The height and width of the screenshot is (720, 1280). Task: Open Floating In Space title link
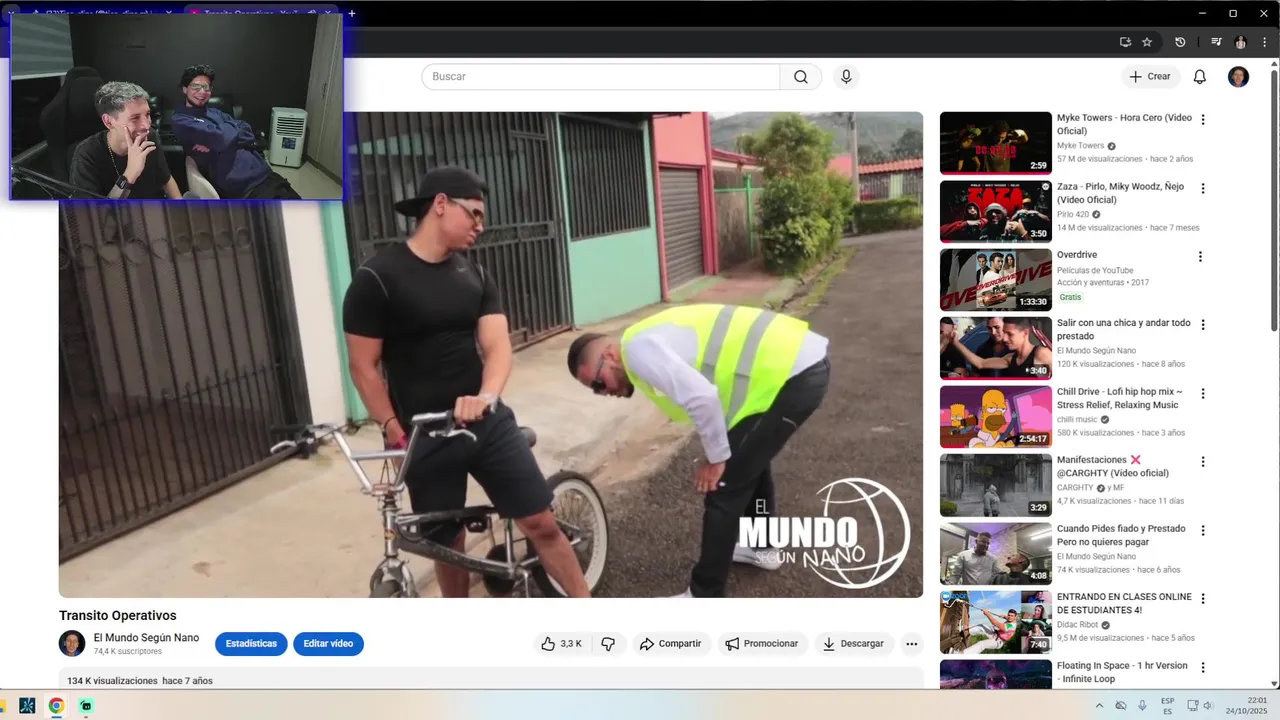1122,672
